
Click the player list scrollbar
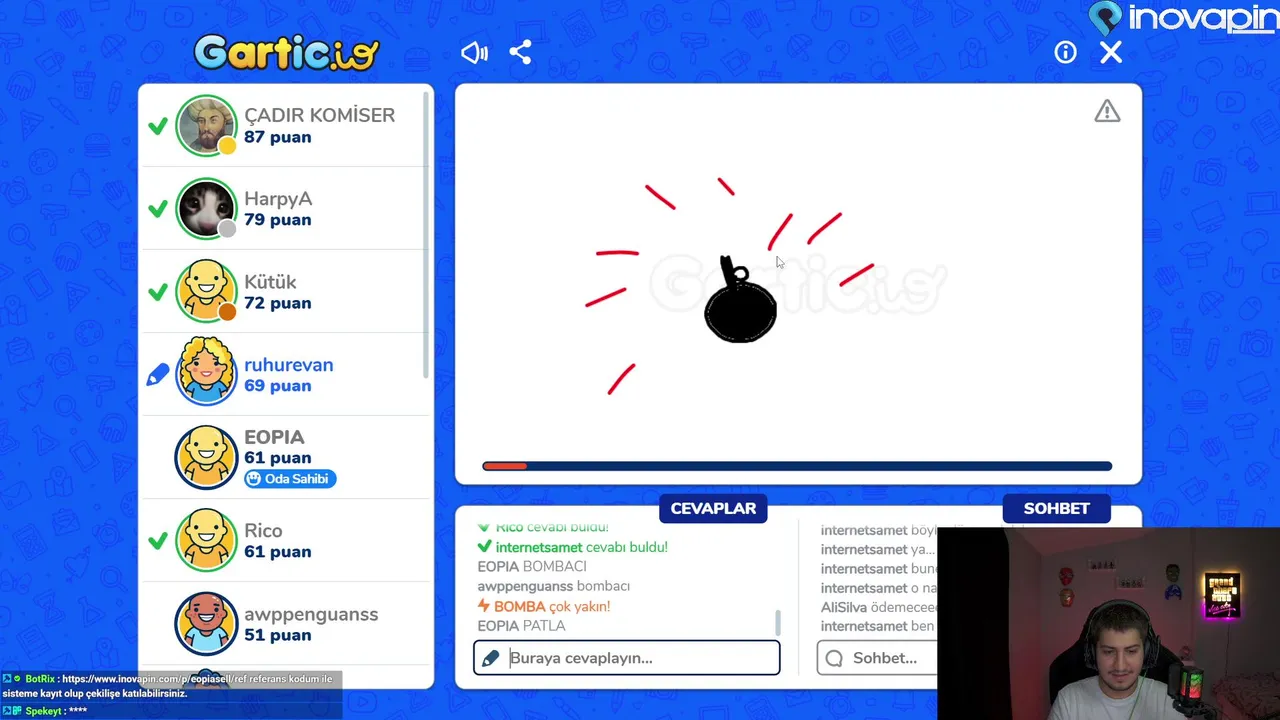(x=427, y=235)
